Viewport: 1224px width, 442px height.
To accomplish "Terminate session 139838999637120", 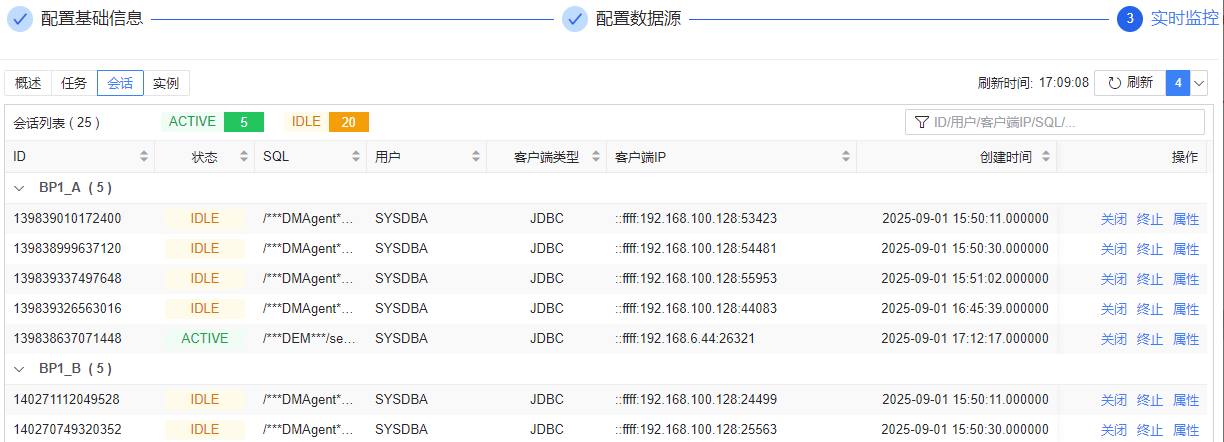I will click(1149, 249).
